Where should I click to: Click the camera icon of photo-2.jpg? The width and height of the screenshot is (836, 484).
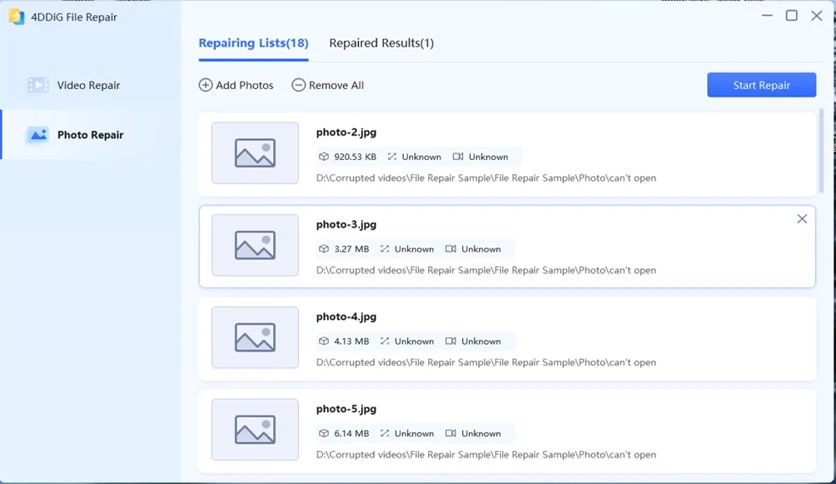(x=458, y=157)
